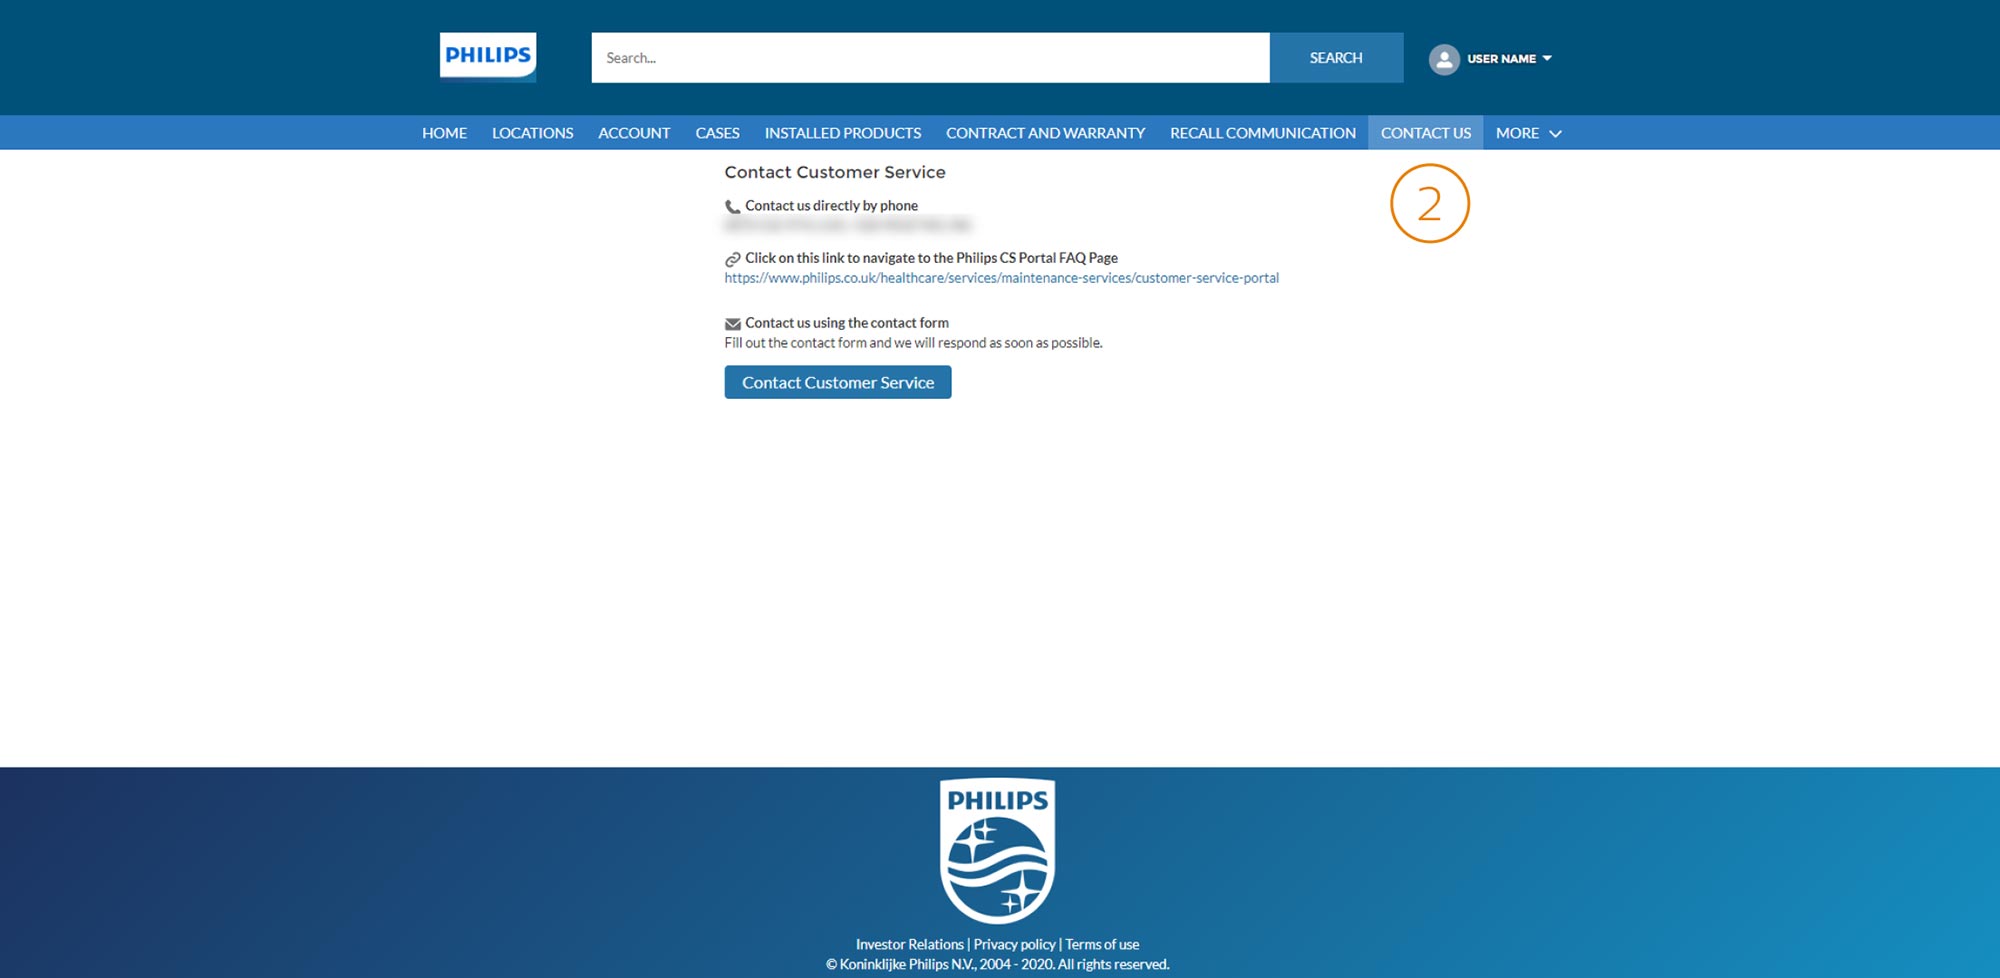Click the blue Contact Customer Service button

click(x=837, y=382)
